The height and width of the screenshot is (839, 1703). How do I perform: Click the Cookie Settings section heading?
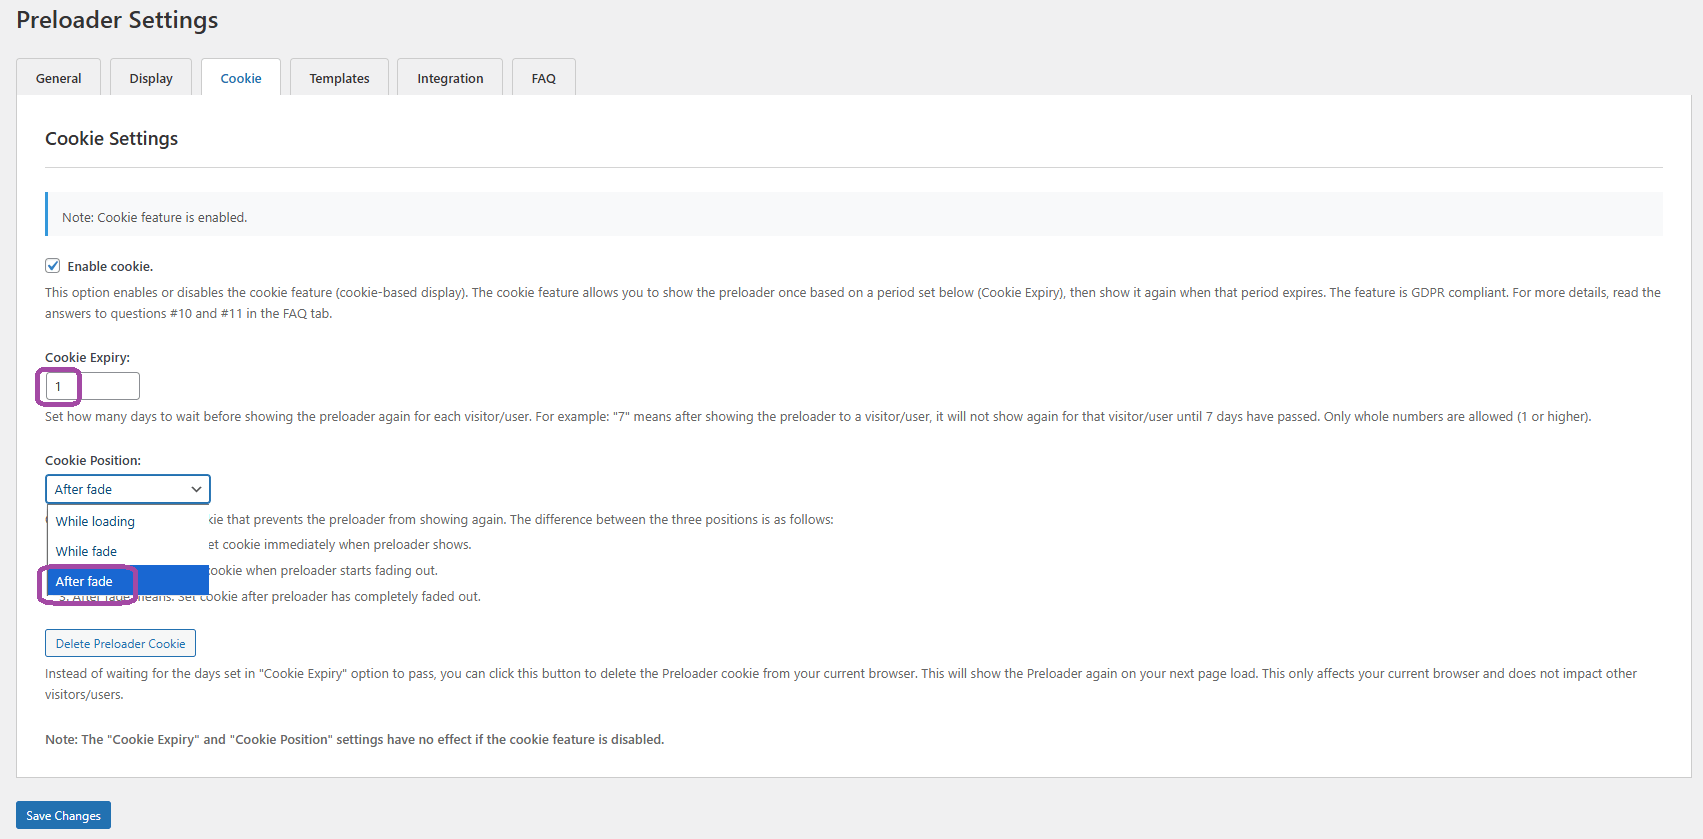click(111, 138)
